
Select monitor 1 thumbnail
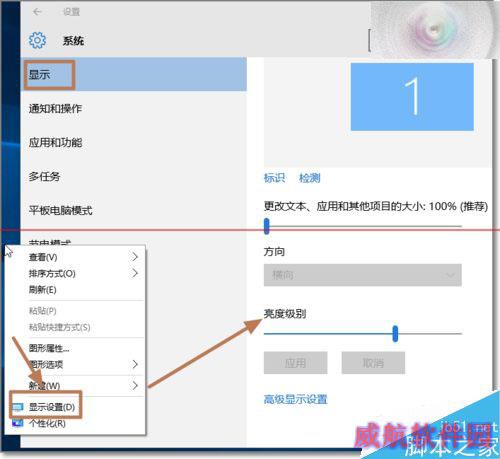[x=412, y=97]
